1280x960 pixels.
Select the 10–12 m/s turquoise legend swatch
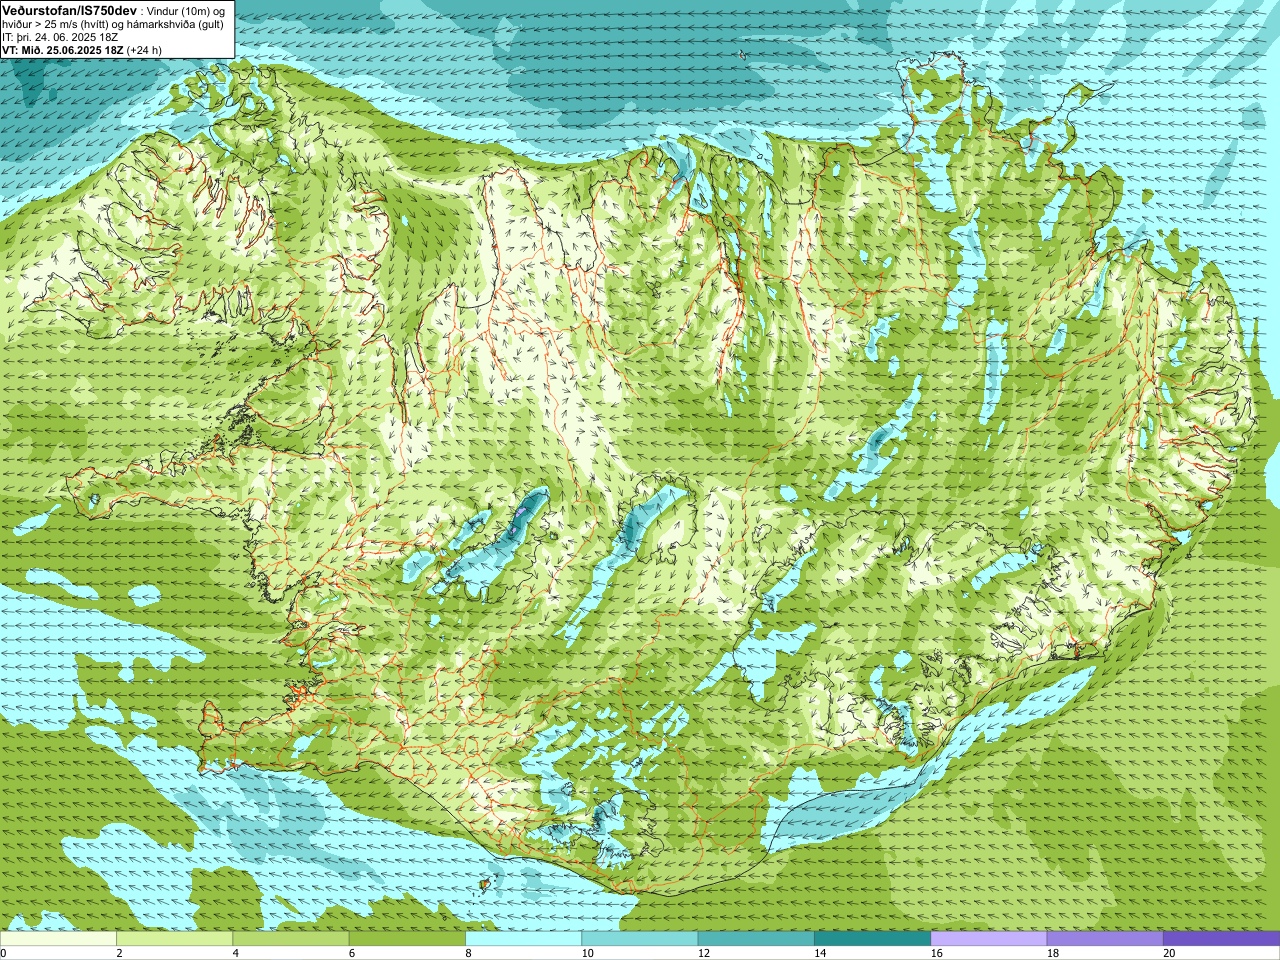(639, 939)
